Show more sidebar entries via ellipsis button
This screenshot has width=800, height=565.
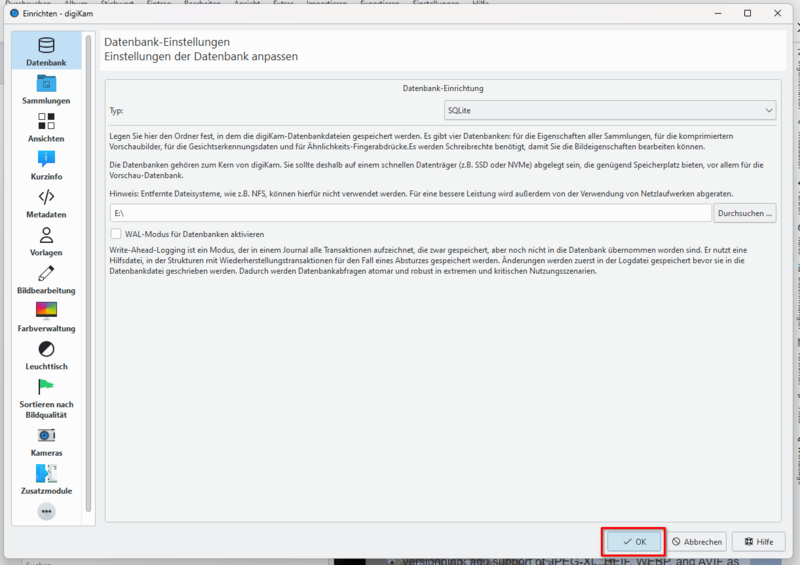46,511
